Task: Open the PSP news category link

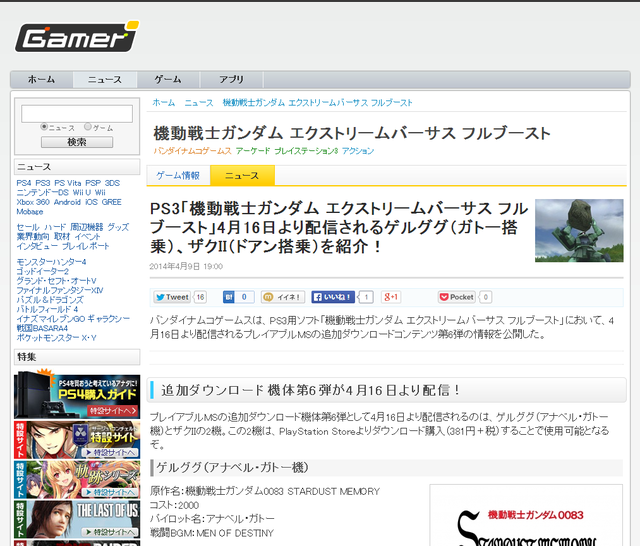Action: click(x=93, y=183)
